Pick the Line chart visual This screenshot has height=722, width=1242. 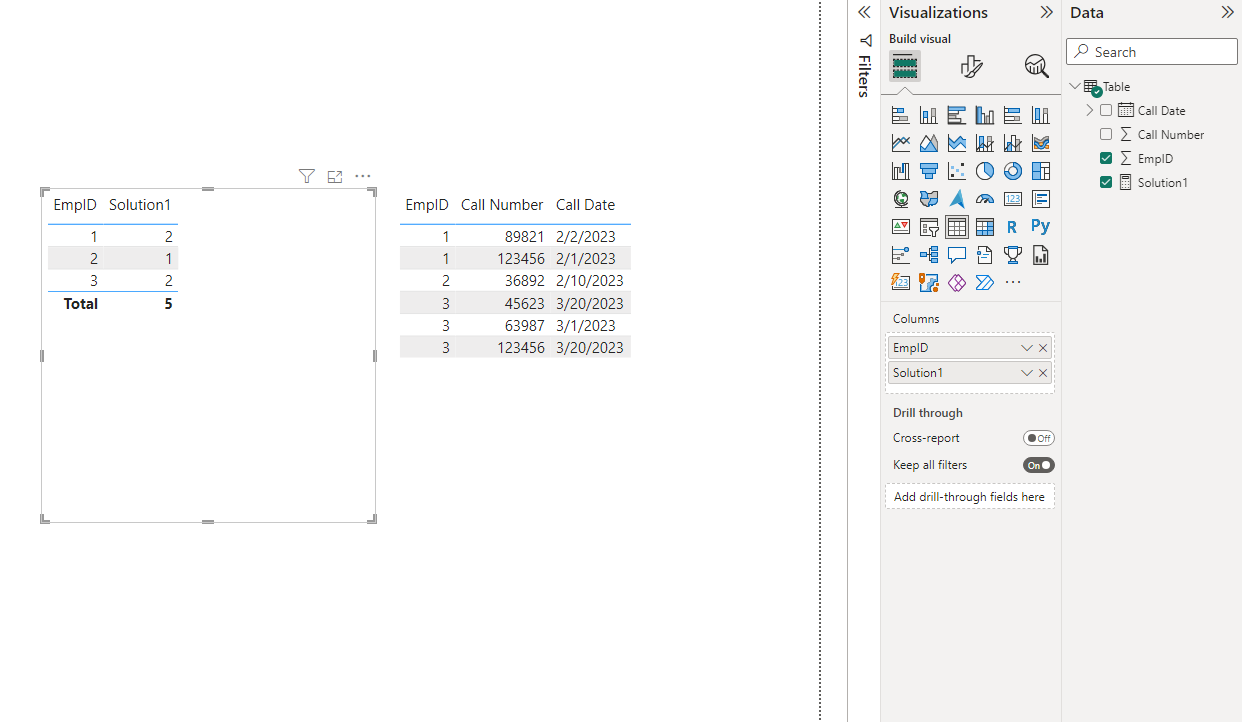click(x=900, y=143)
